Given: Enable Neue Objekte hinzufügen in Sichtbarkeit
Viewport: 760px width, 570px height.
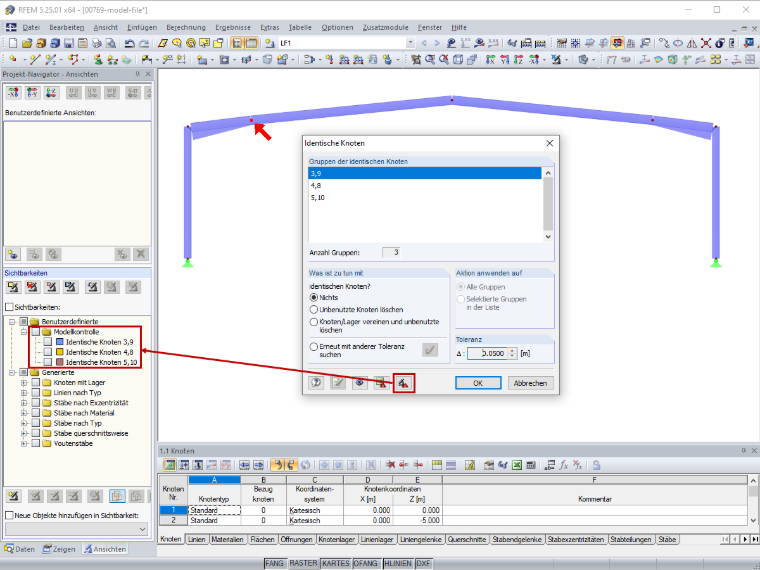Looking at the screenshot, I should click(9, 515).
